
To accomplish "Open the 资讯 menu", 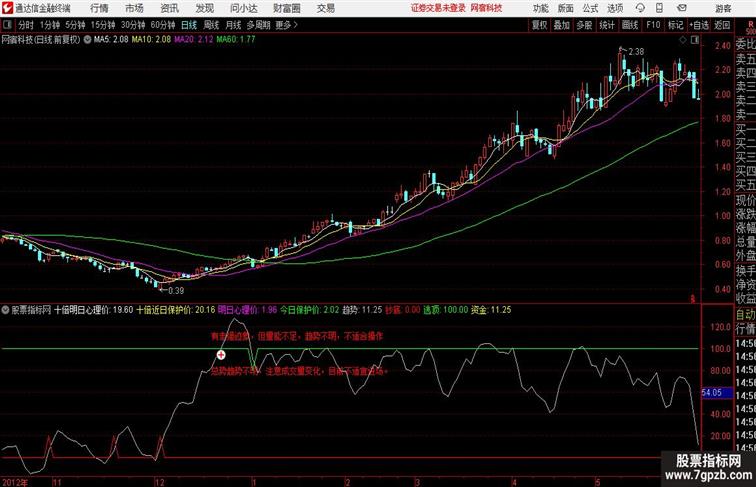I will 169,8.
